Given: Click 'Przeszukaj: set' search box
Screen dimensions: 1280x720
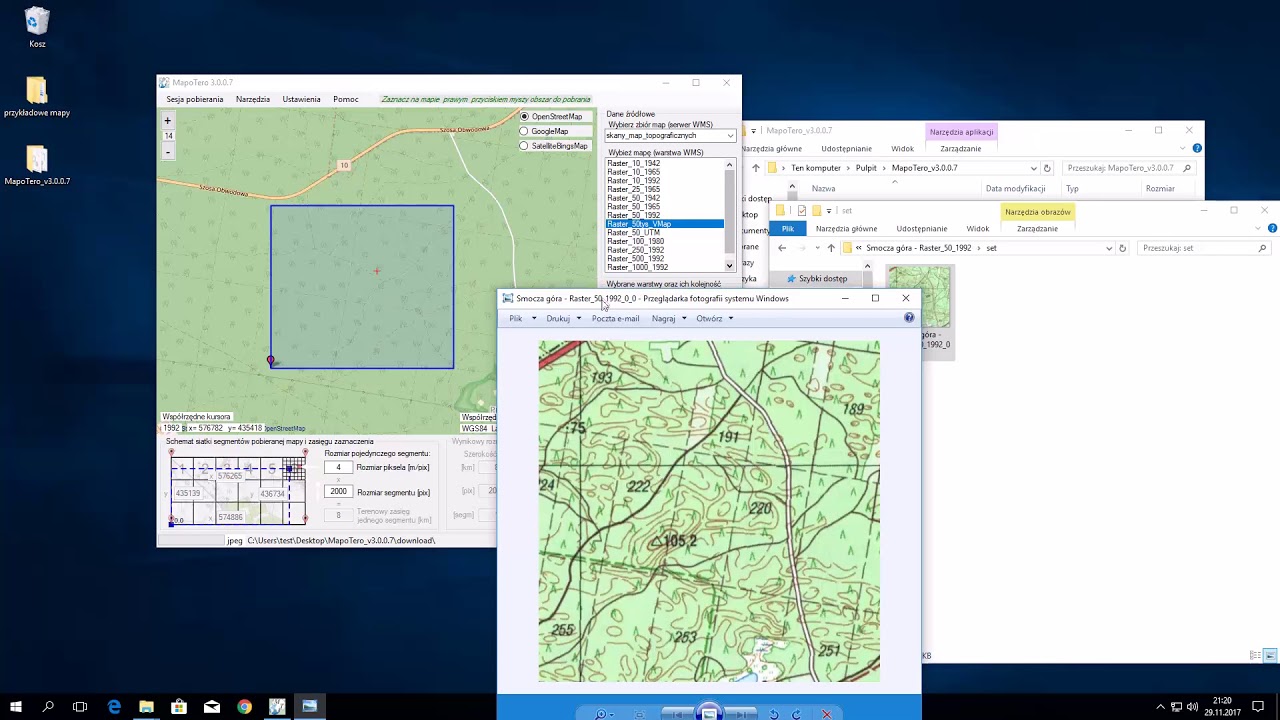Looking at the screenshot, I should point(1205,248).
